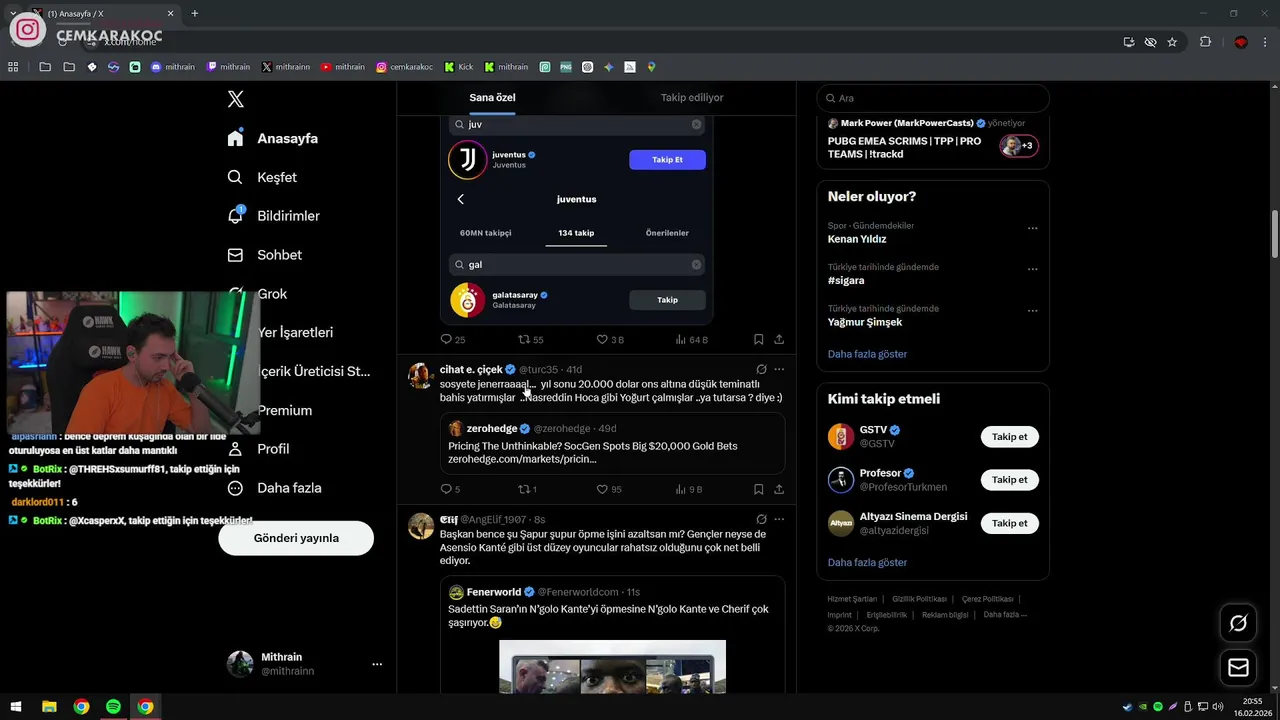Bookmark this page with the star
The width and height of the screenshot is (1280, 720).
(1172, 42)
